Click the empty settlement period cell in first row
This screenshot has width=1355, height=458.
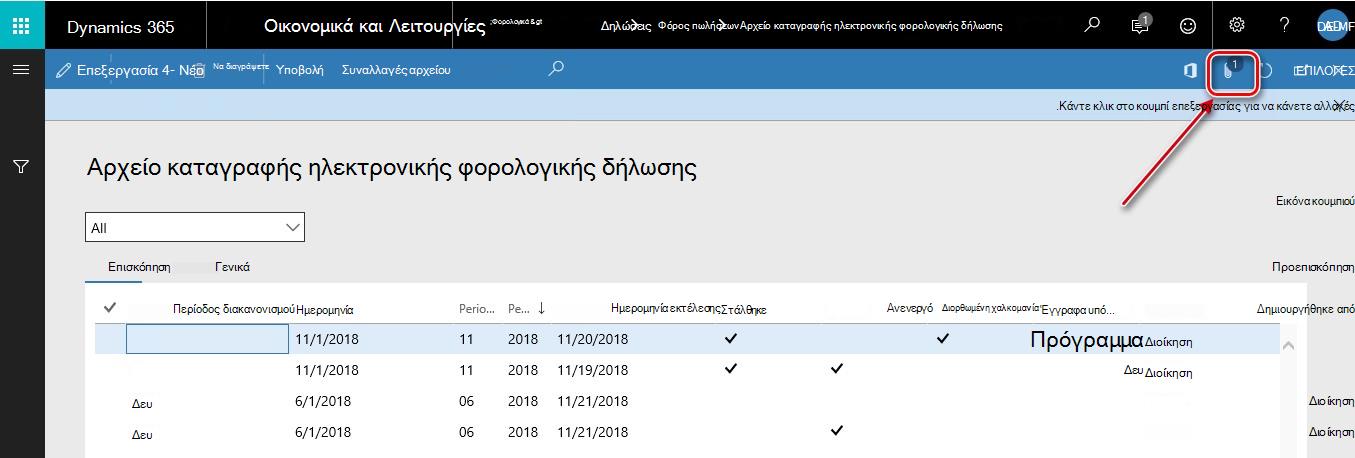(207, 339)
